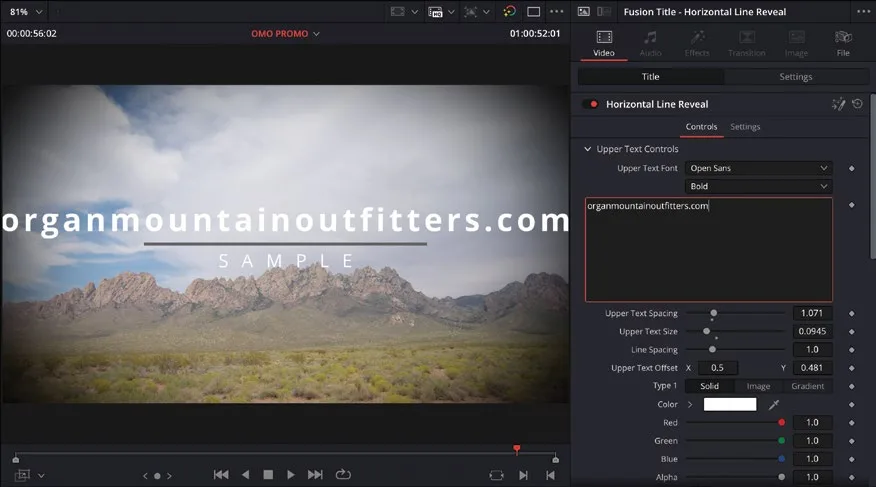
Task: Reset Horizontal Line Reveal with the reset icon
Action: coord(858,104)
